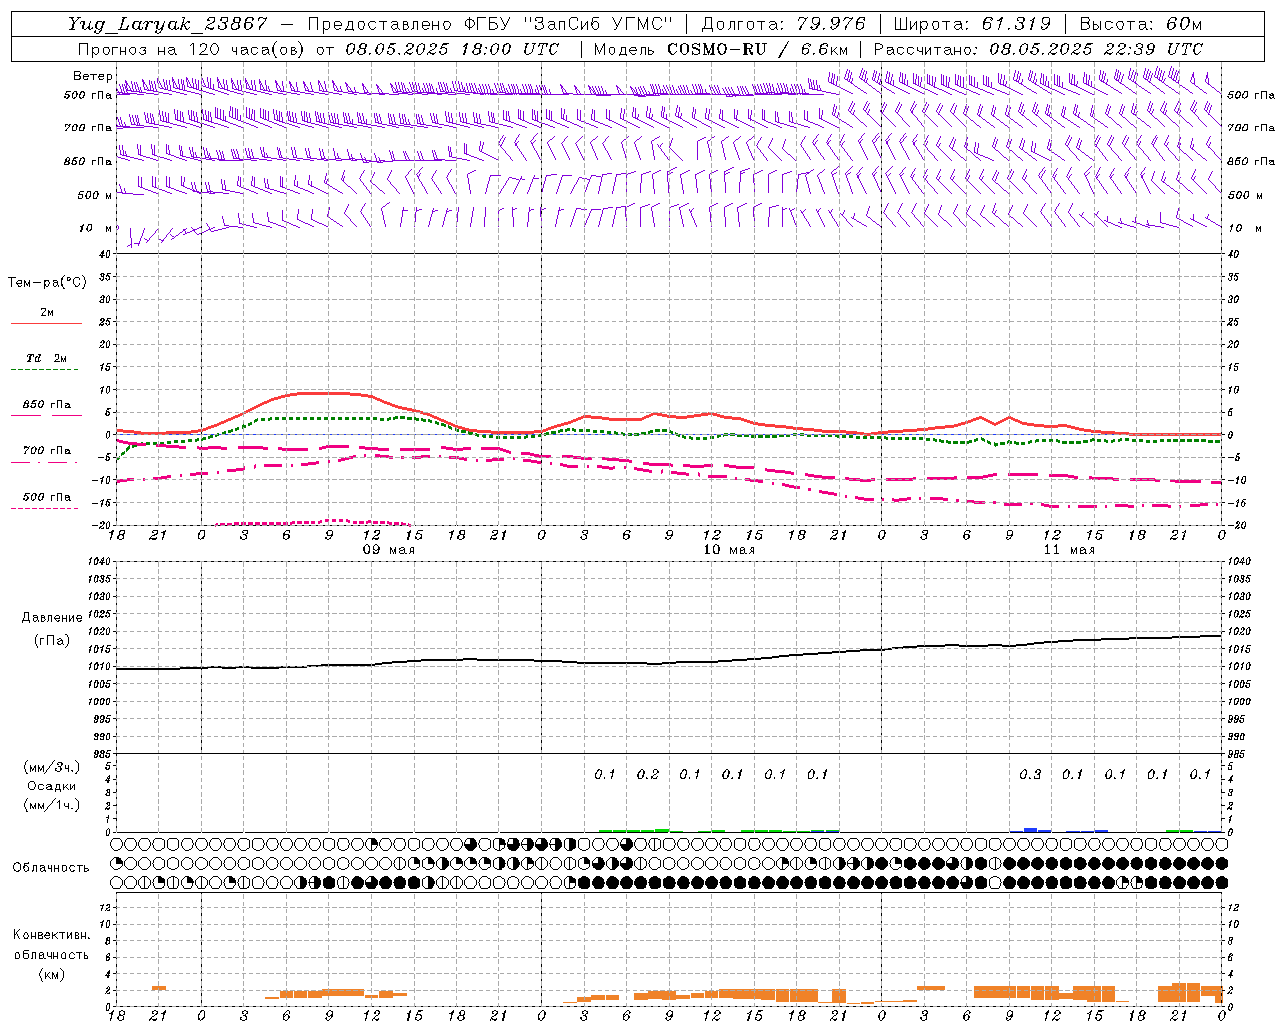1280x1024 pixels.
Task: Click the 11 мая date label
Action: pyautogui.click(x=1069, y=550)
